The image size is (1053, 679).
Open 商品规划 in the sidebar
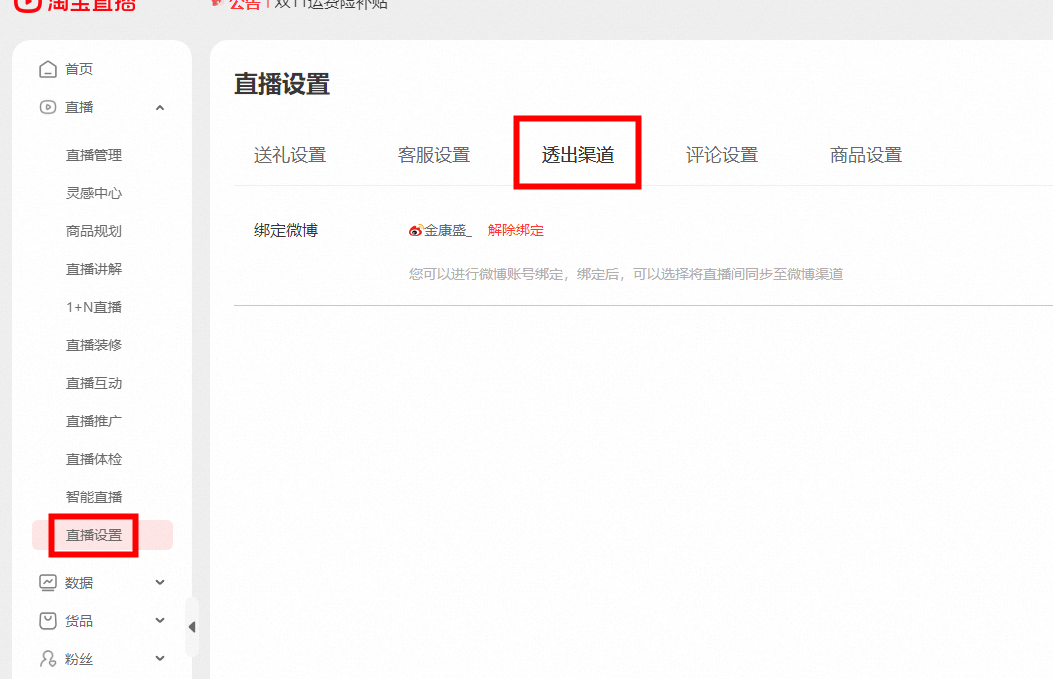coord(94,231)
